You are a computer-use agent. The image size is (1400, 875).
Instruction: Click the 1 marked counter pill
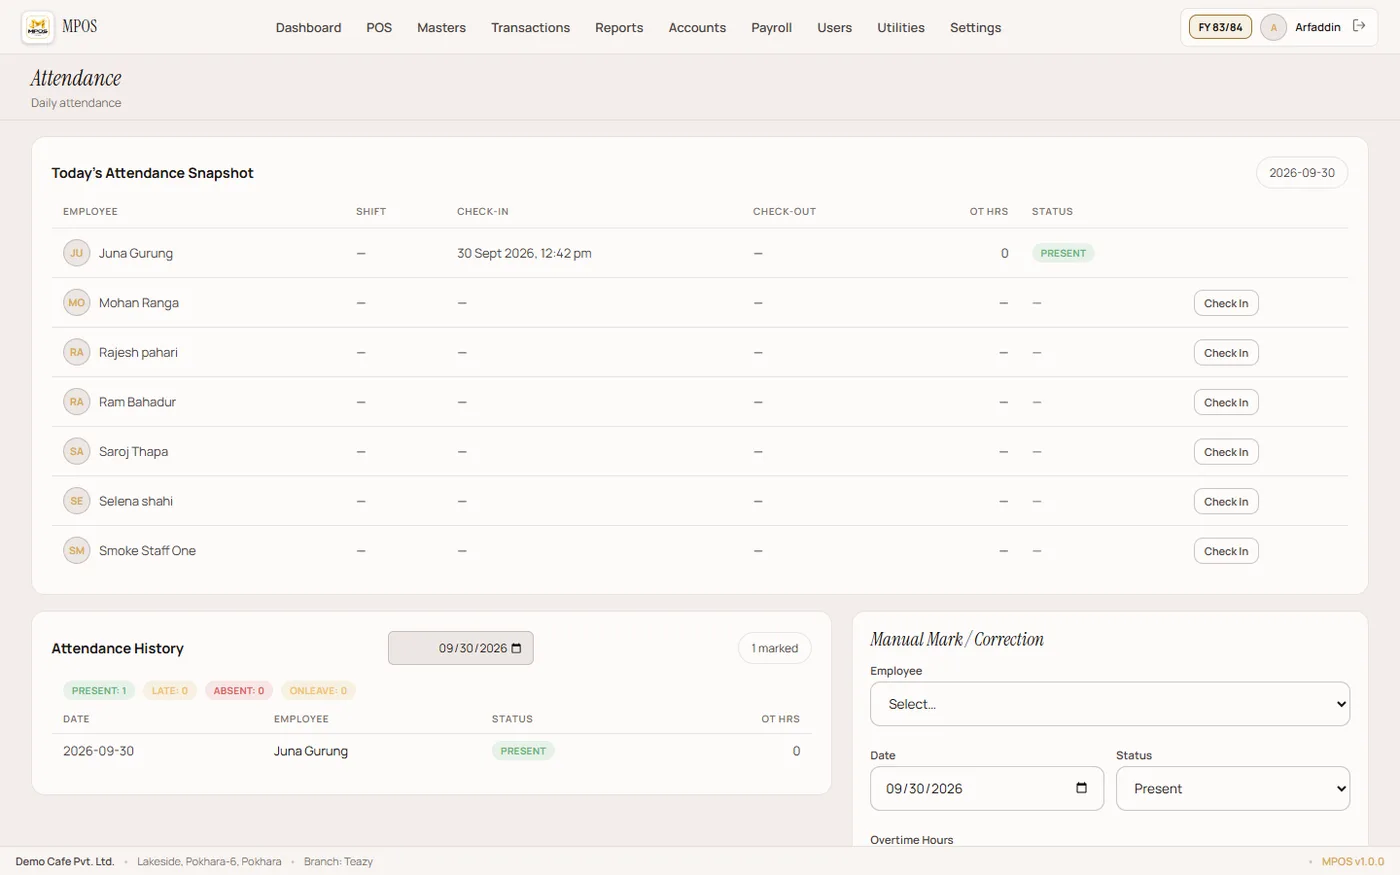click(775, 648)
